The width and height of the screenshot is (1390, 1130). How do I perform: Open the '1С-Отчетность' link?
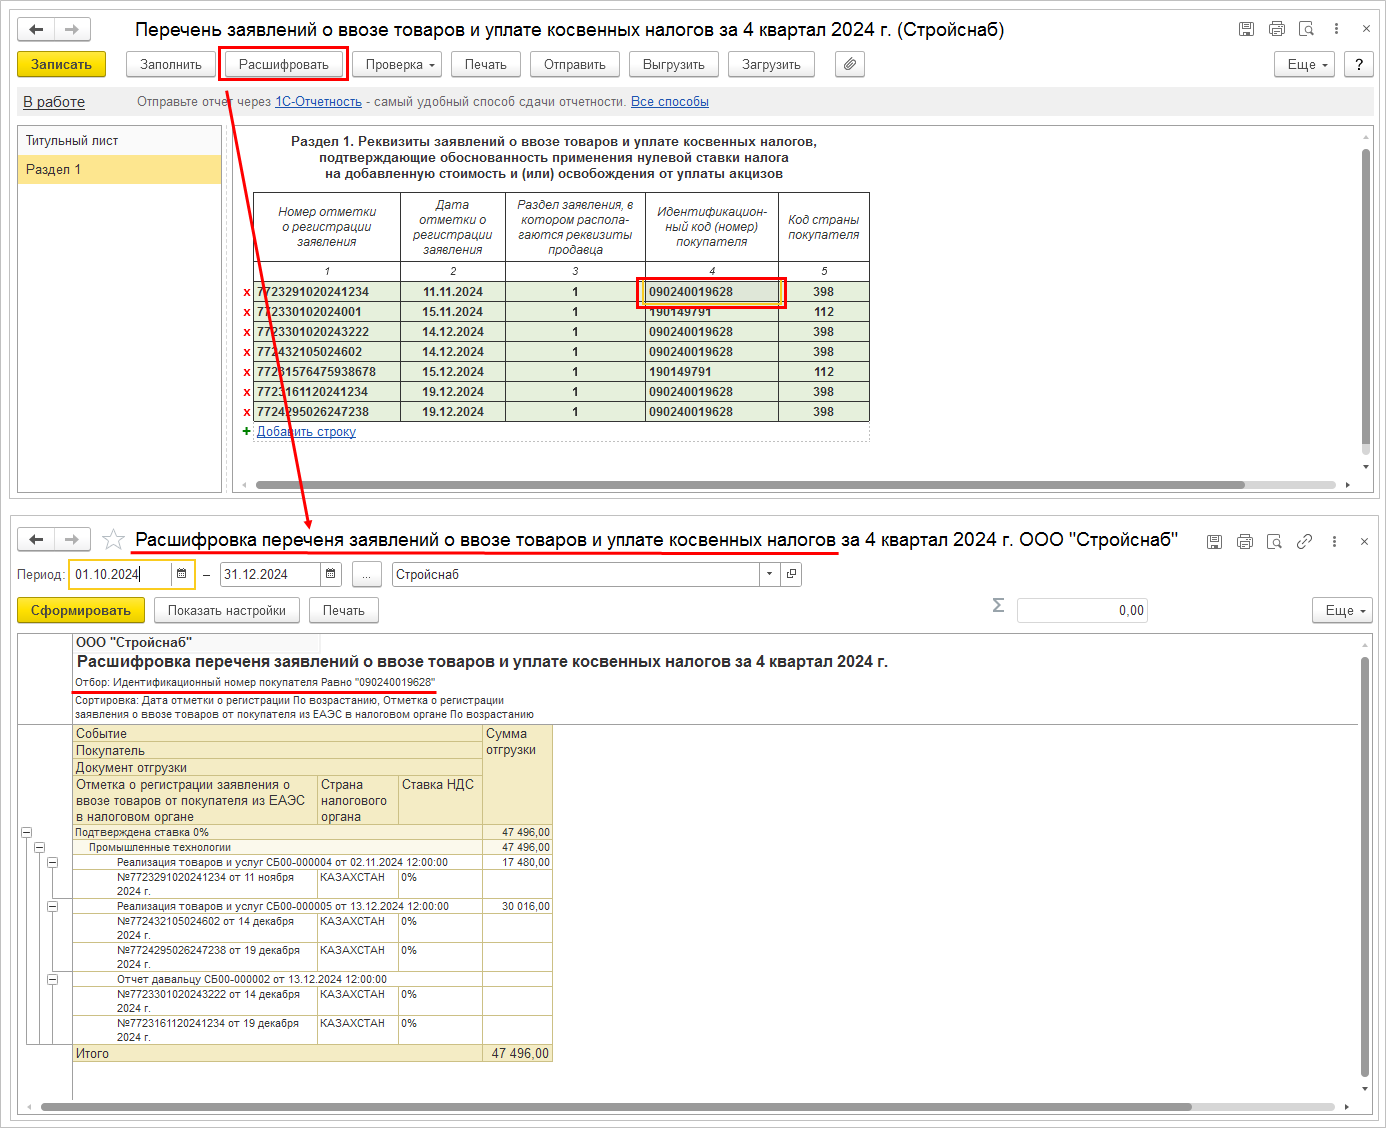coord(318,102)
